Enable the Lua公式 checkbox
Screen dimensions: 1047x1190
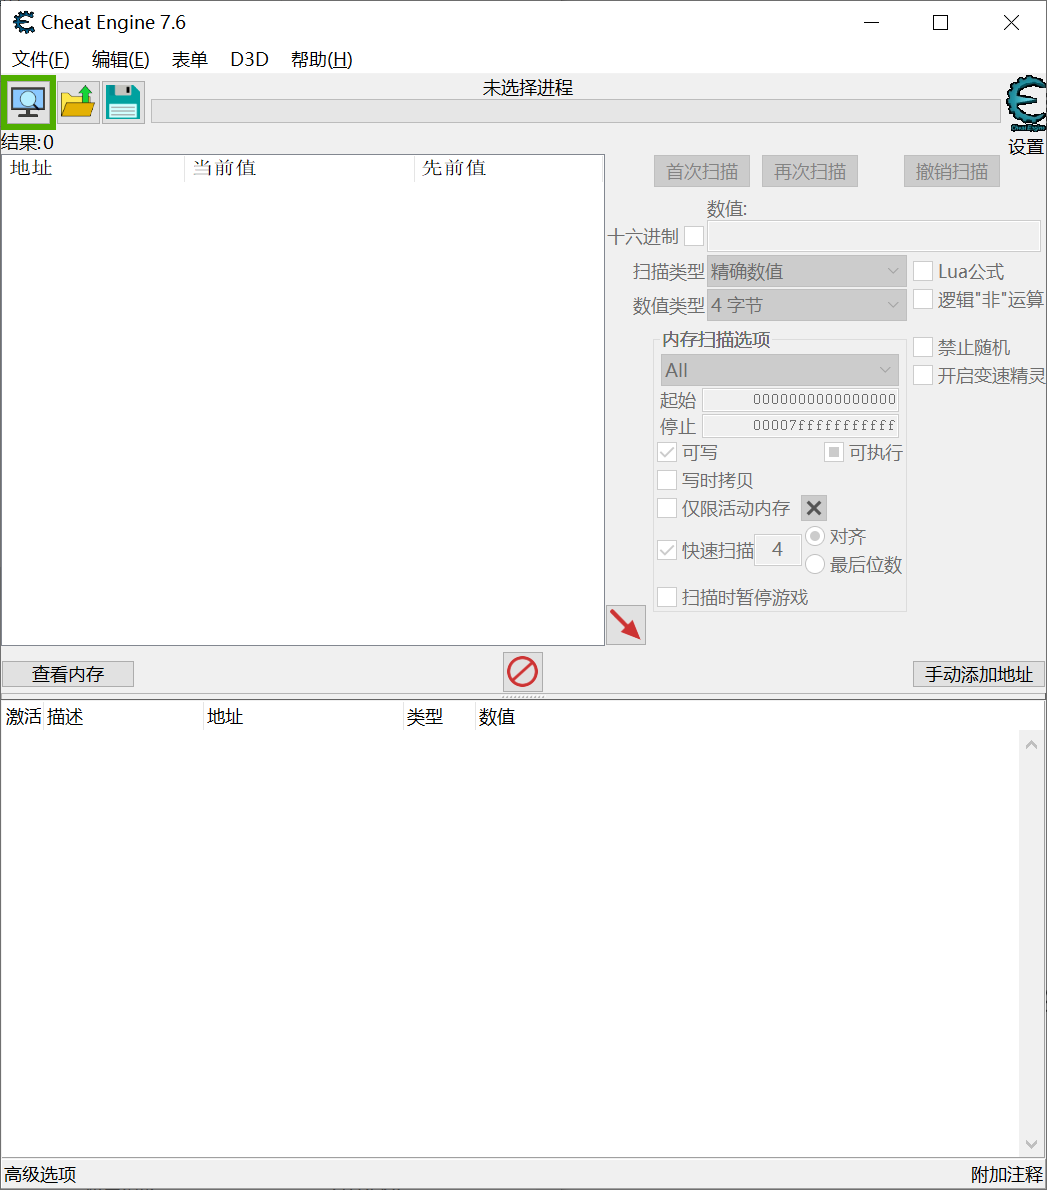click(x=923, y=271)
